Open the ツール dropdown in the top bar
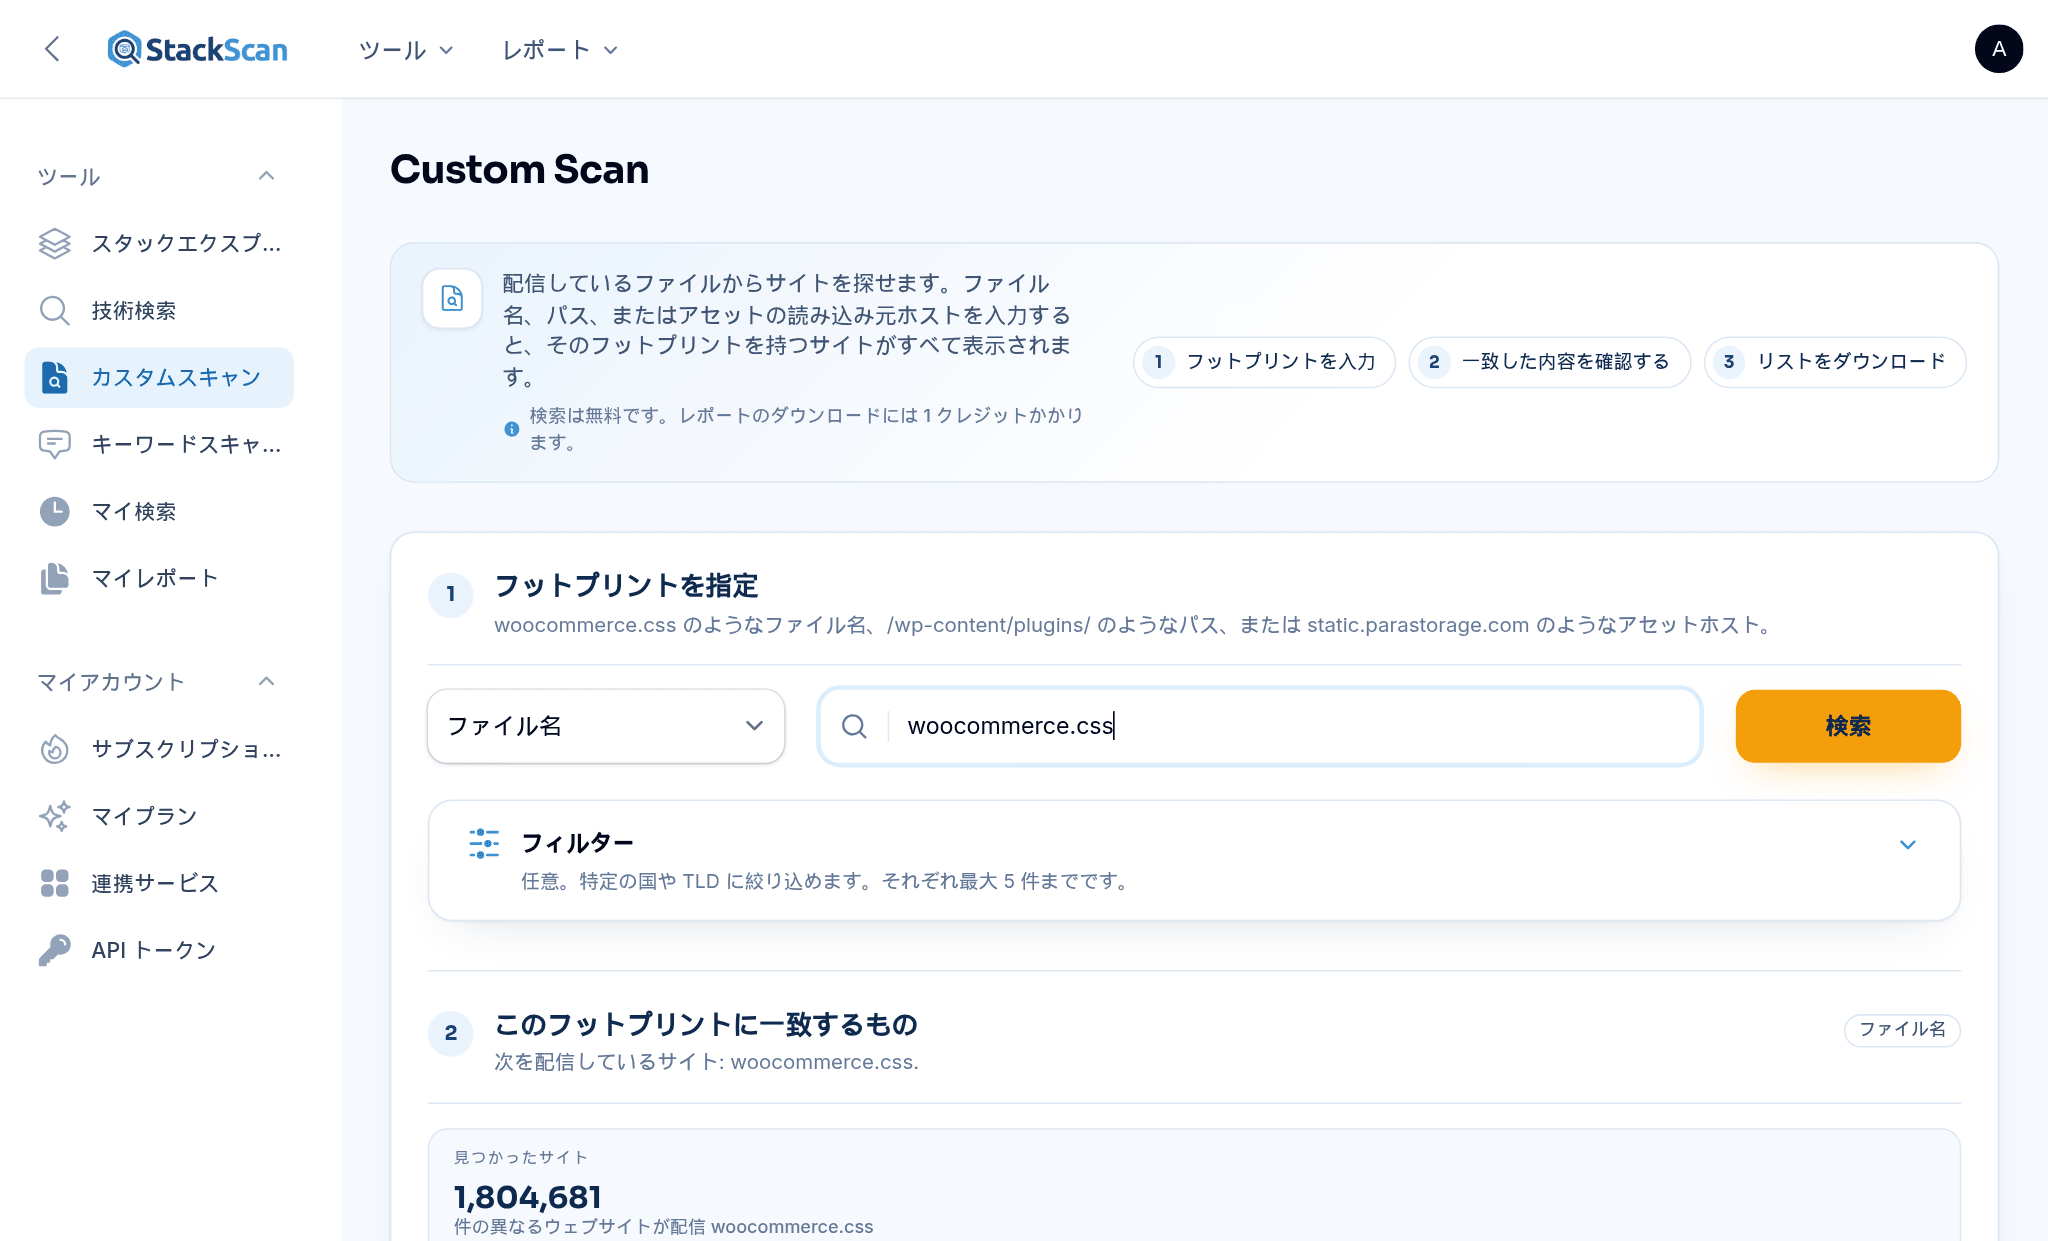The width and height of the screenshot is (2048, 1241). (406, 50)
